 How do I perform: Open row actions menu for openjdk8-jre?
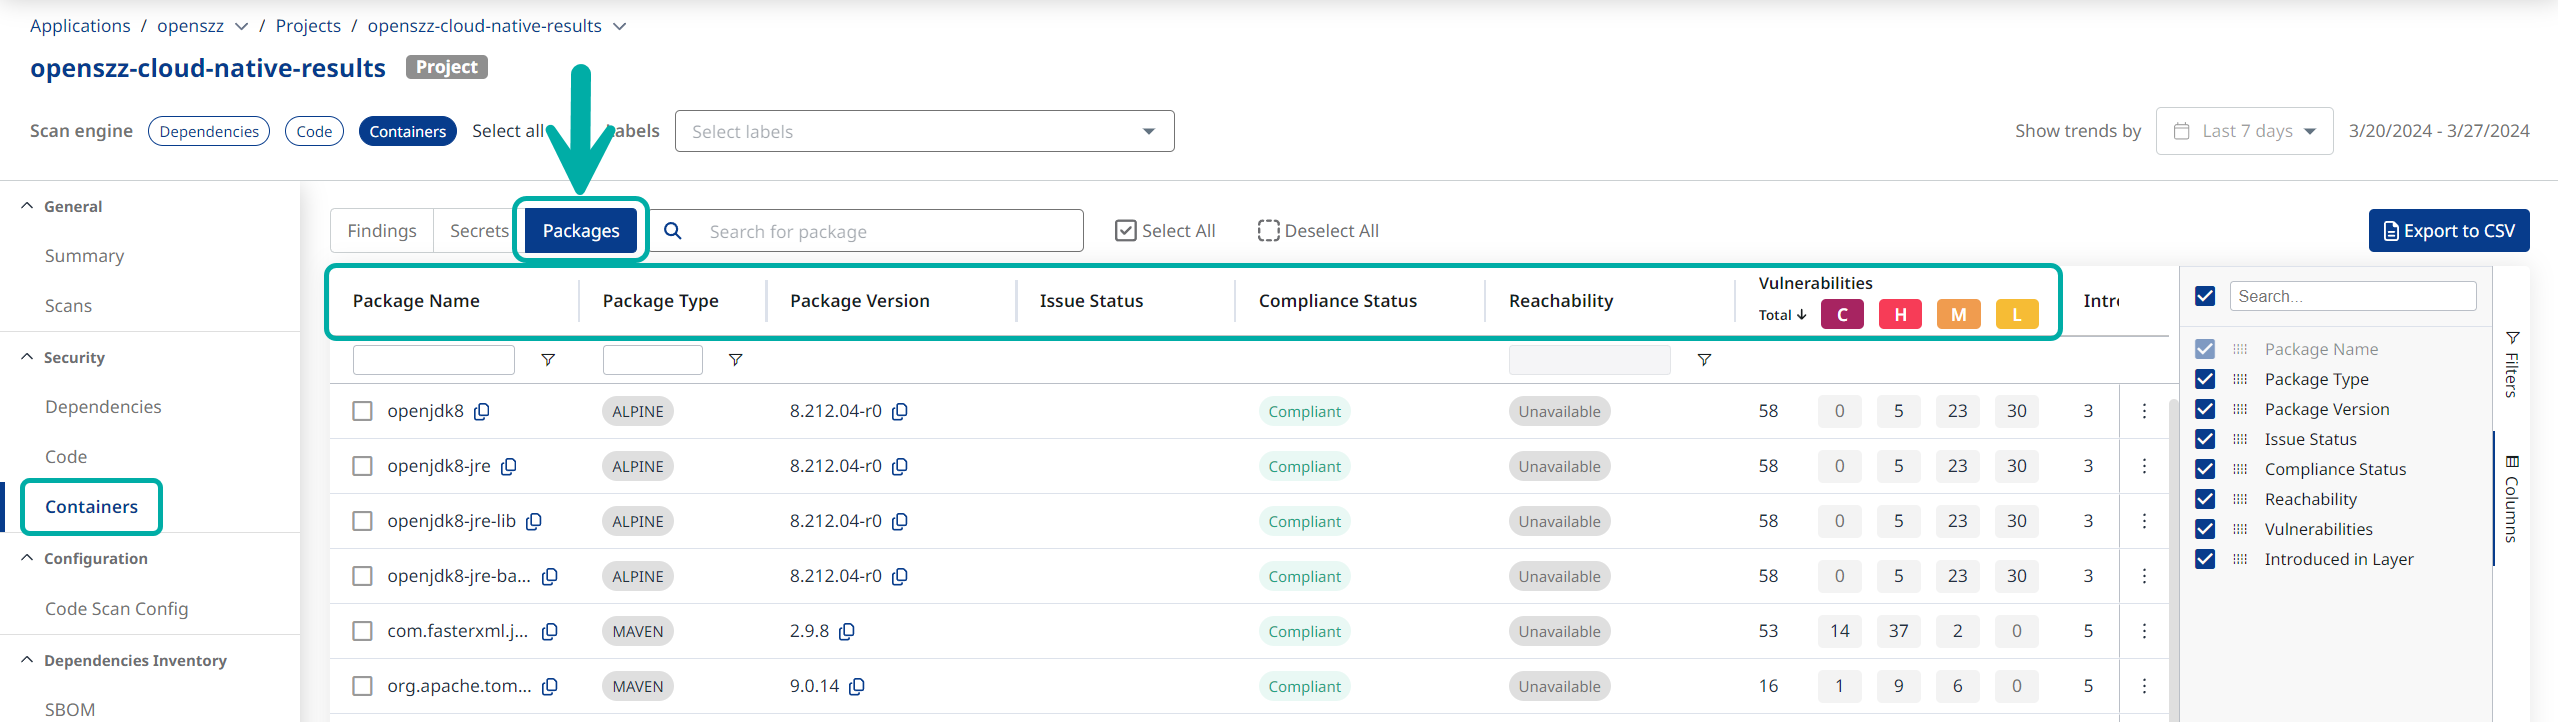coord(2144,466)
